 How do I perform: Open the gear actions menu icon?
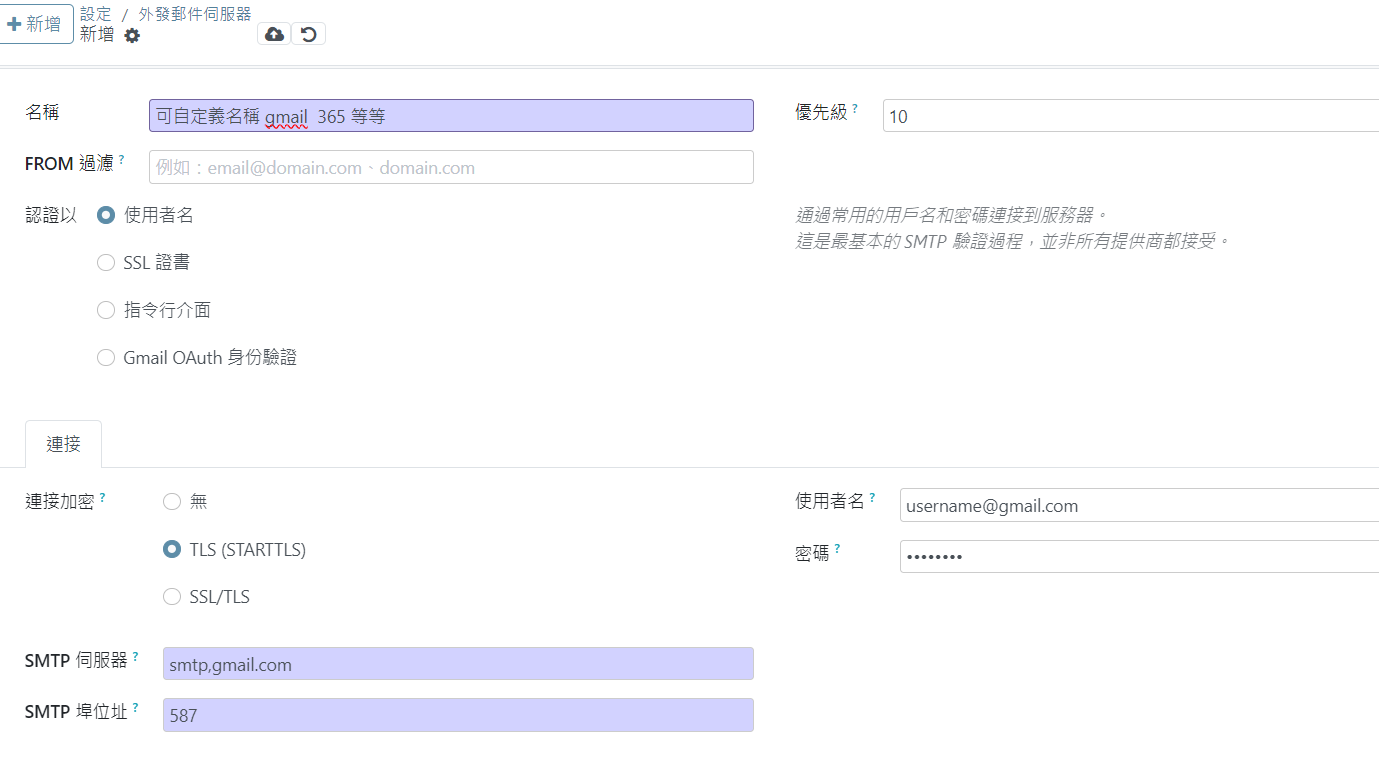coord(132,36)
